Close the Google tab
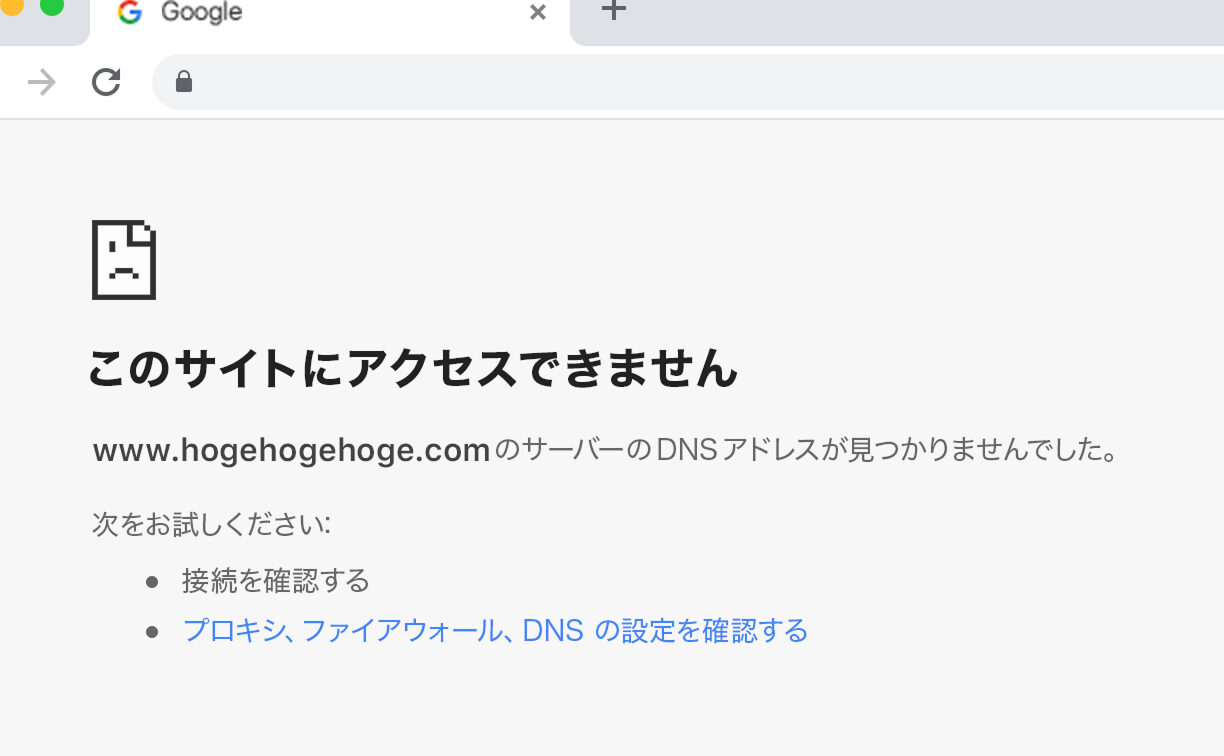Image resolution: width=1224 pixels, height=756 pixels. 538,12
